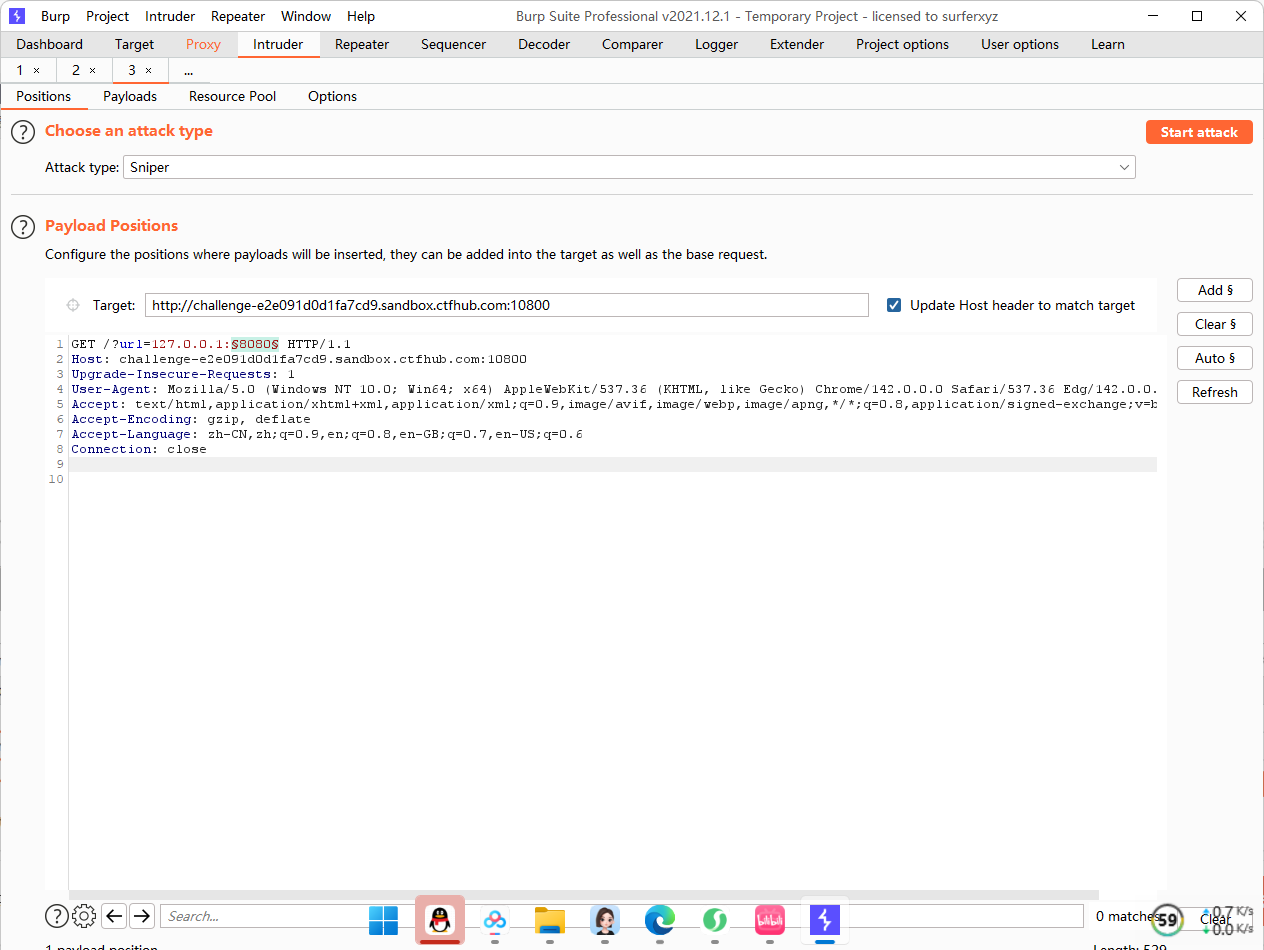Image resolution: width=1264 pixels, height=950 pixels.
Task: Switch to the Logger tab
Action: (x=716, y=44)
